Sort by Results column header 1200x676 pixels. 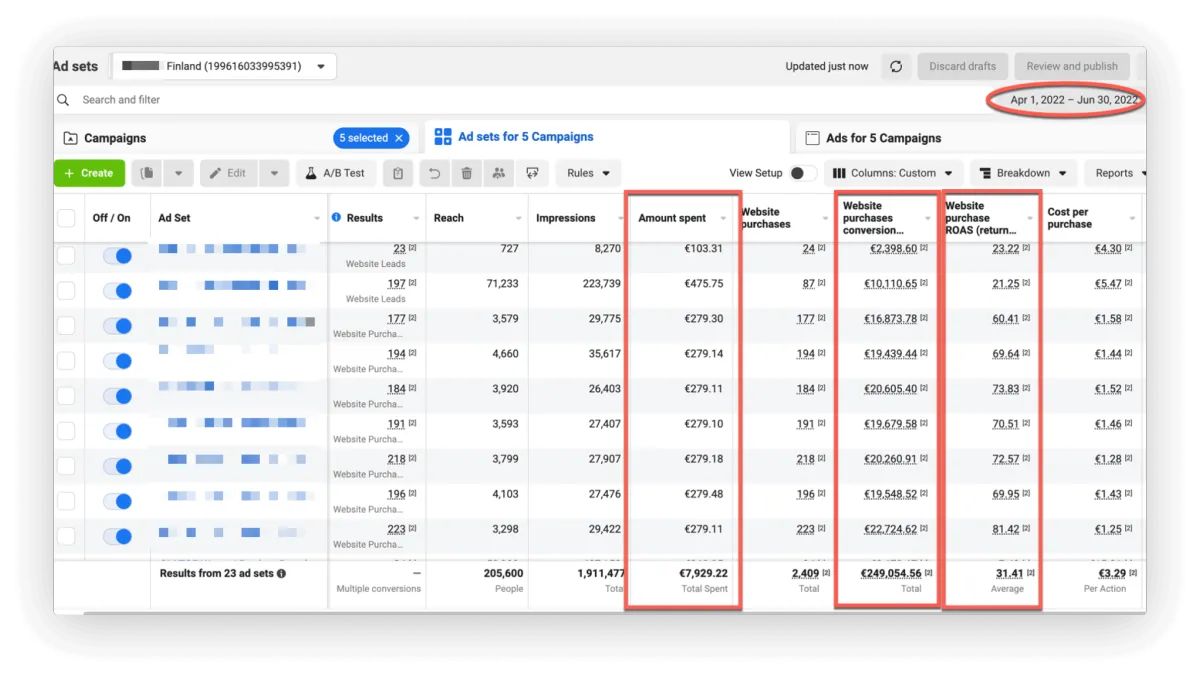[x=364, y=218]
